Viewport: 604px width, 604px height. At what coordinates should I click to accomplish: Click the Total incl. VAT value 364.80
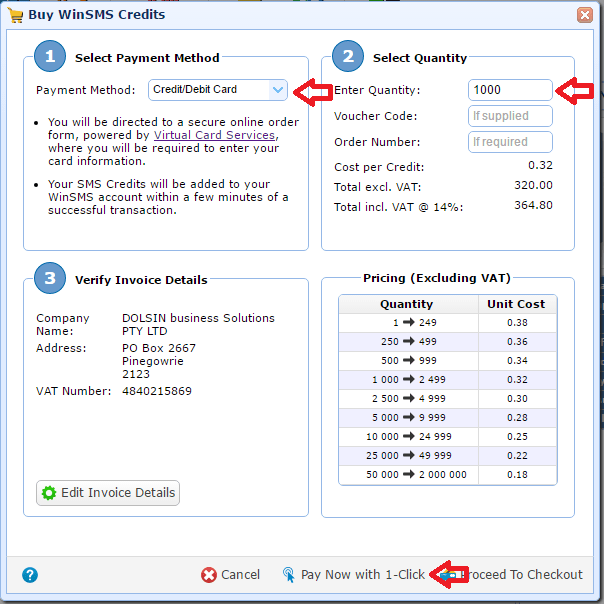[x=534, y=205]
